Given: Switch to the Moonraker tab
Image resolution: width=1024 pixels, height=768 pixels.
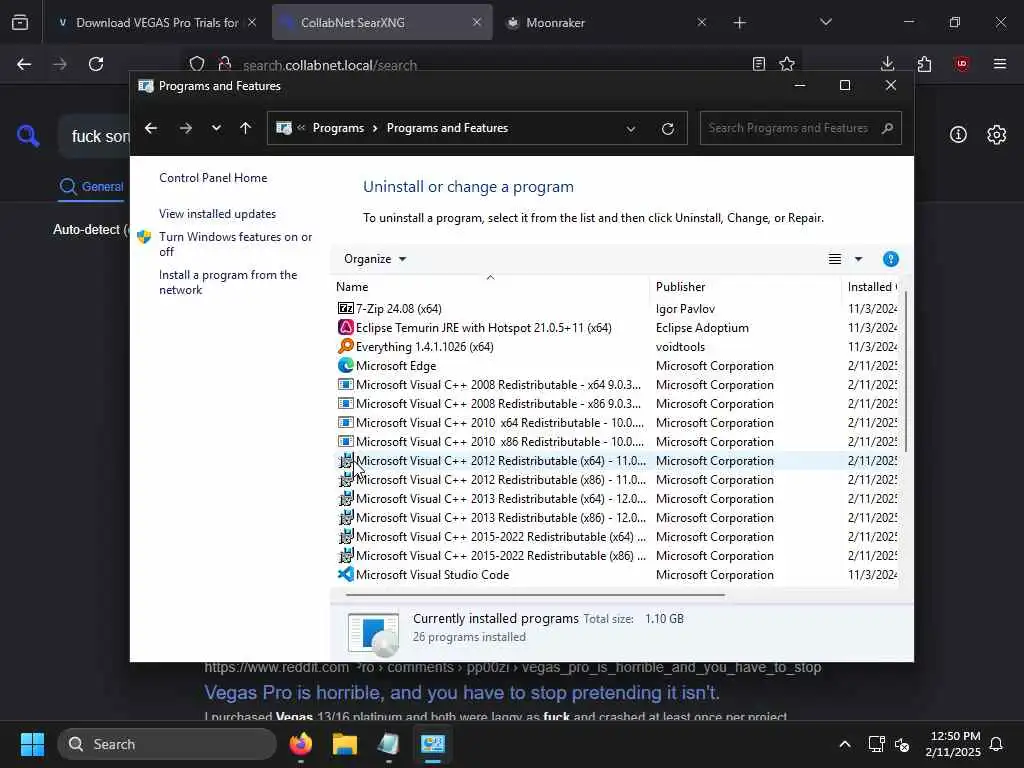Looking at the screenshot, I should (x=555, y=22).
